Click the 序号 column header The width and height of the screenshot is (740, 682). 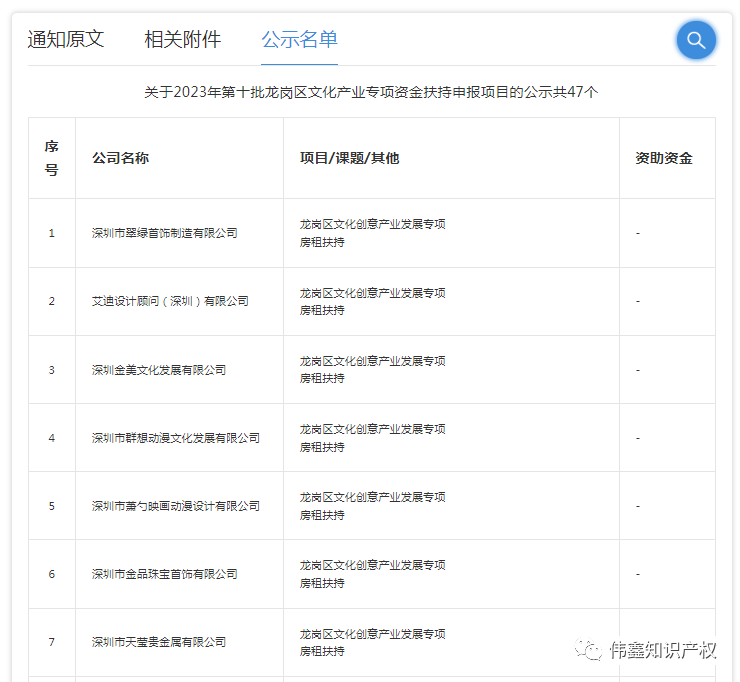pos(52,158)
